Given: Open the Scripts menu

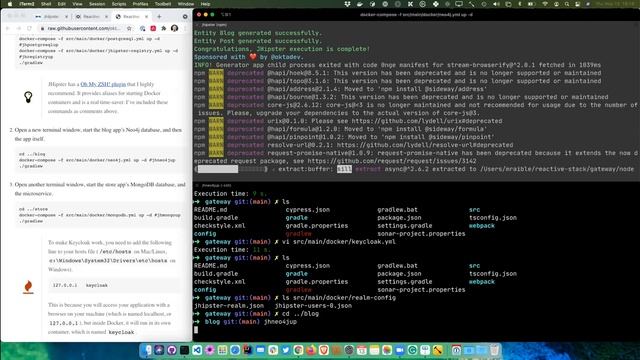Looking at the screenshot, I should [119, 4].
